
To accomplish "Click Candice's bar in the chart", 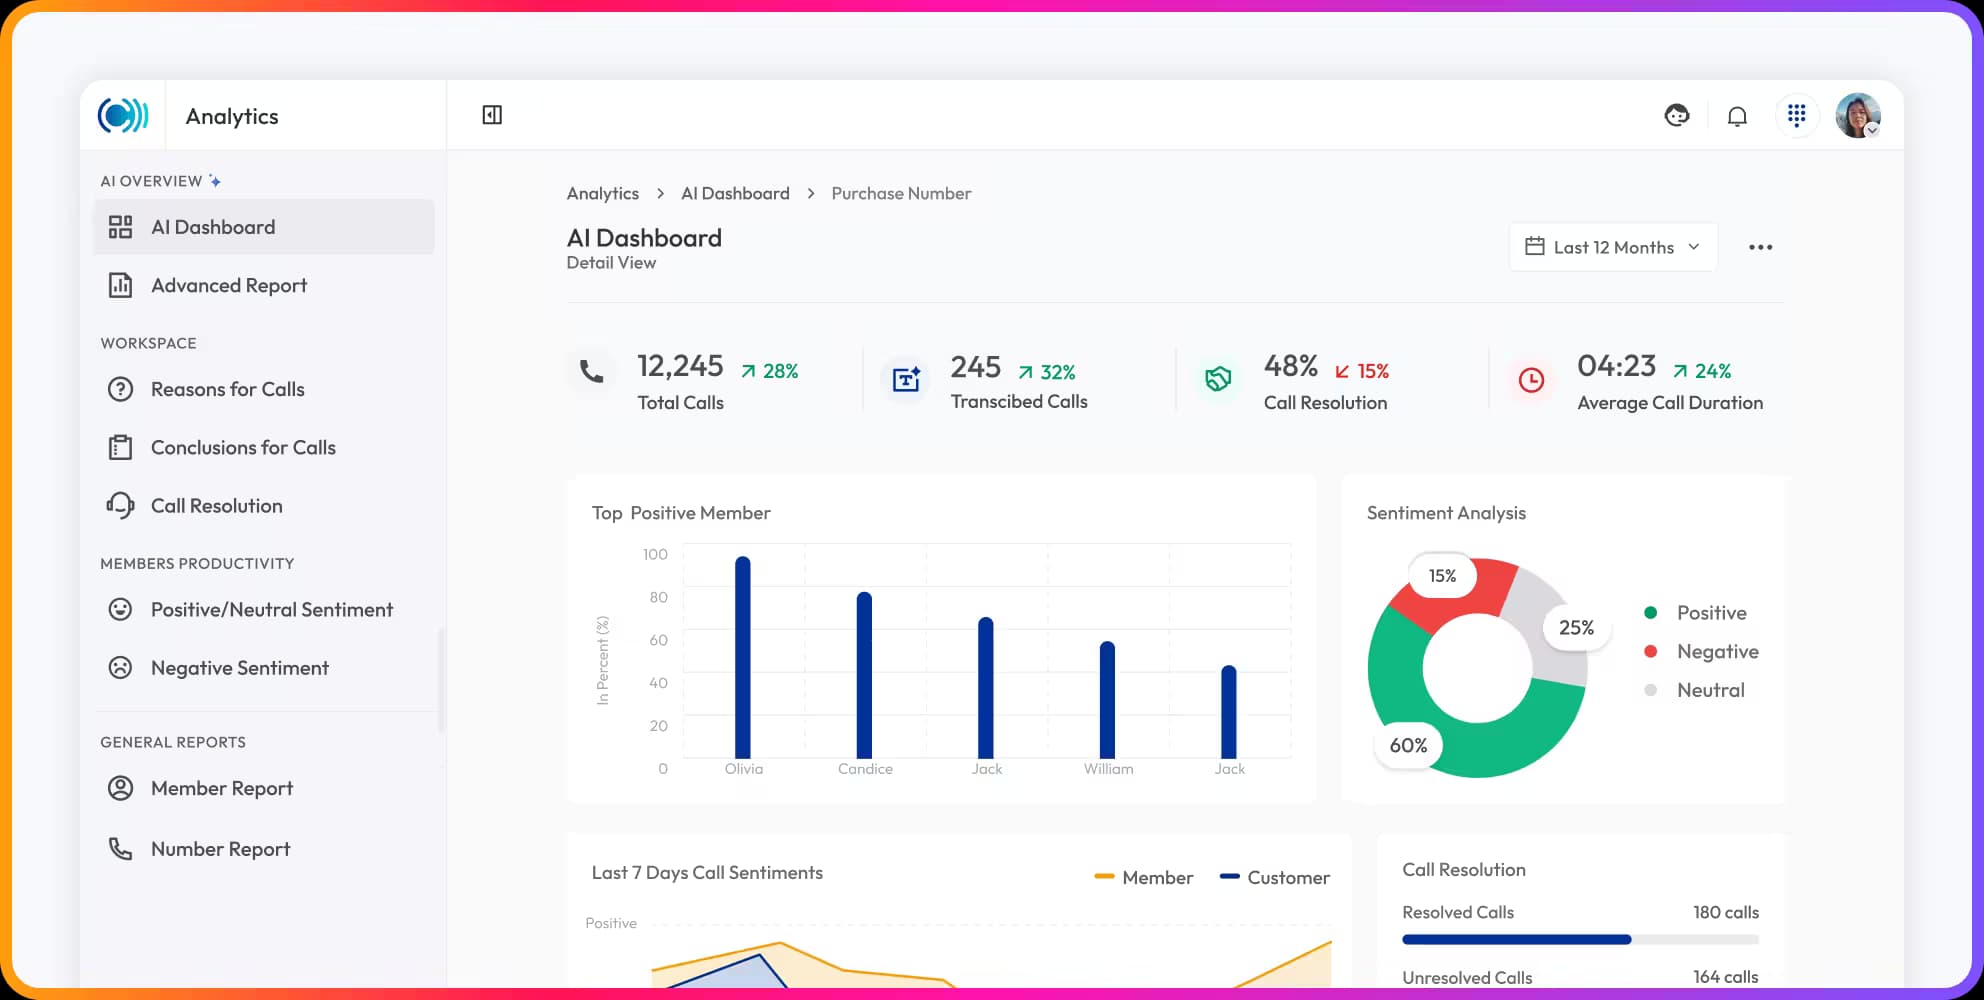I will 864,675.
